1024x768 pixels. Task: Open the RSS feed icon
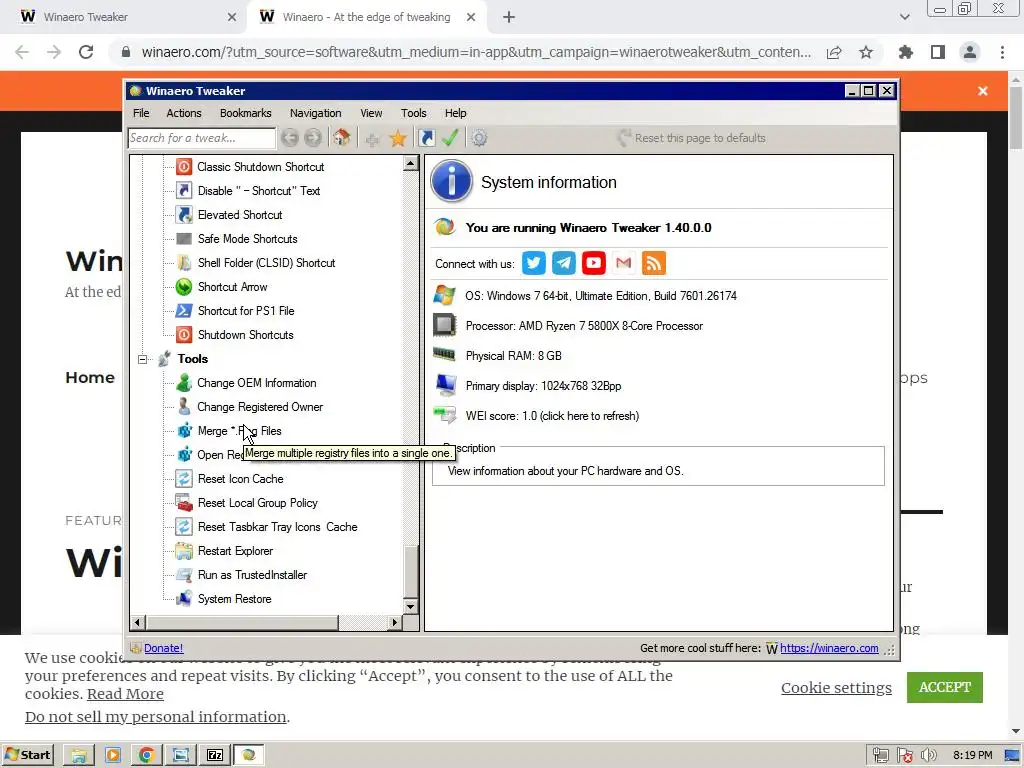(x=654, y=263)
